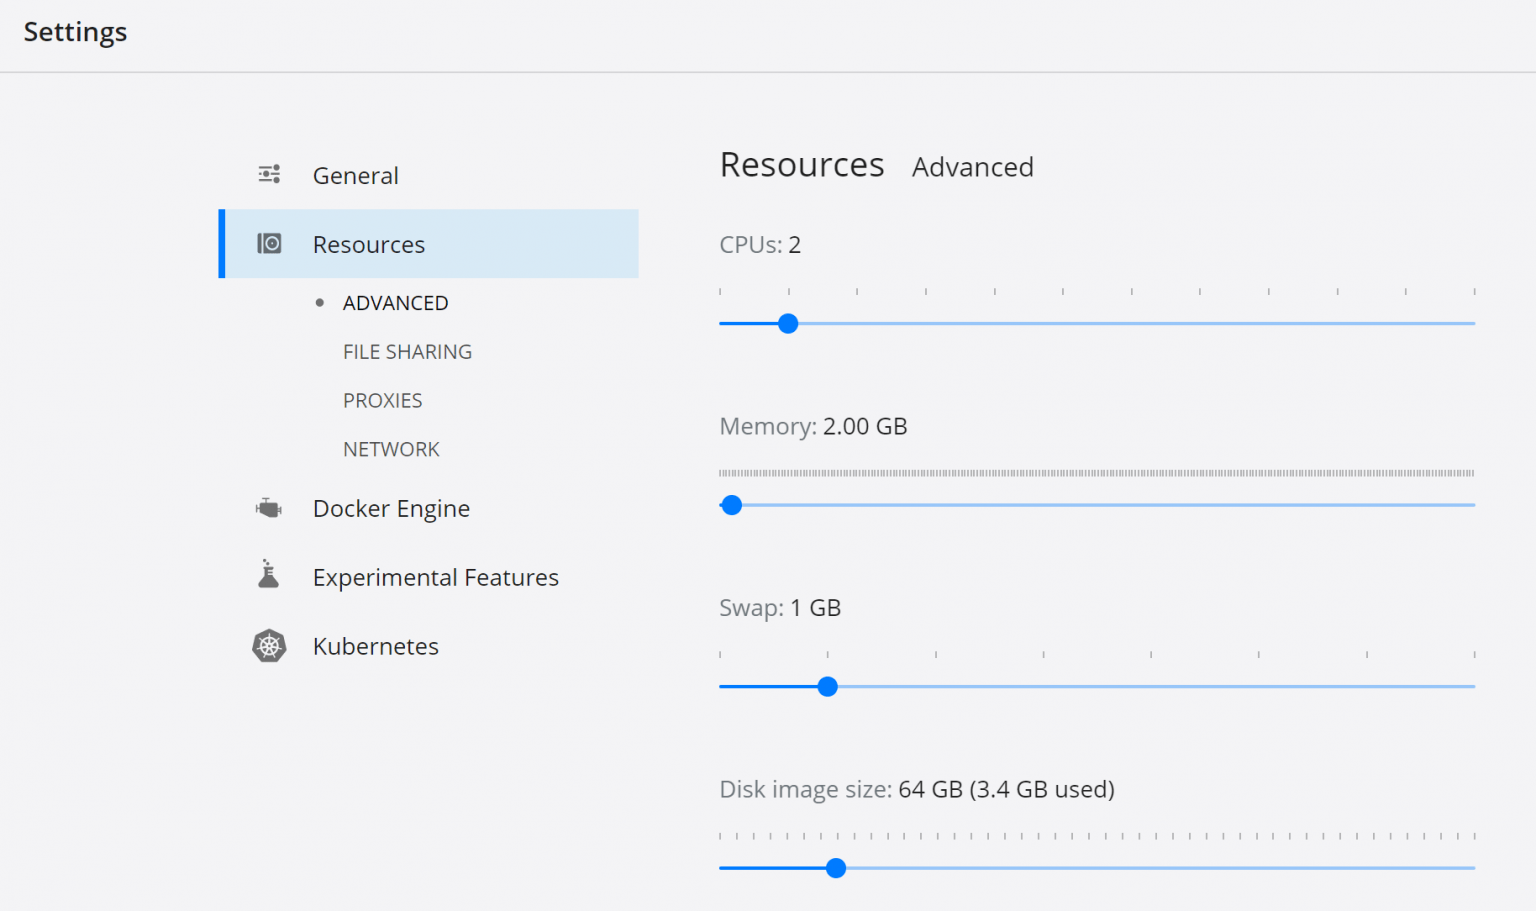This screenshot has height=911, width=1536.
Task: Click the General settings sliders icon
Action: click(x=268, y=174)
